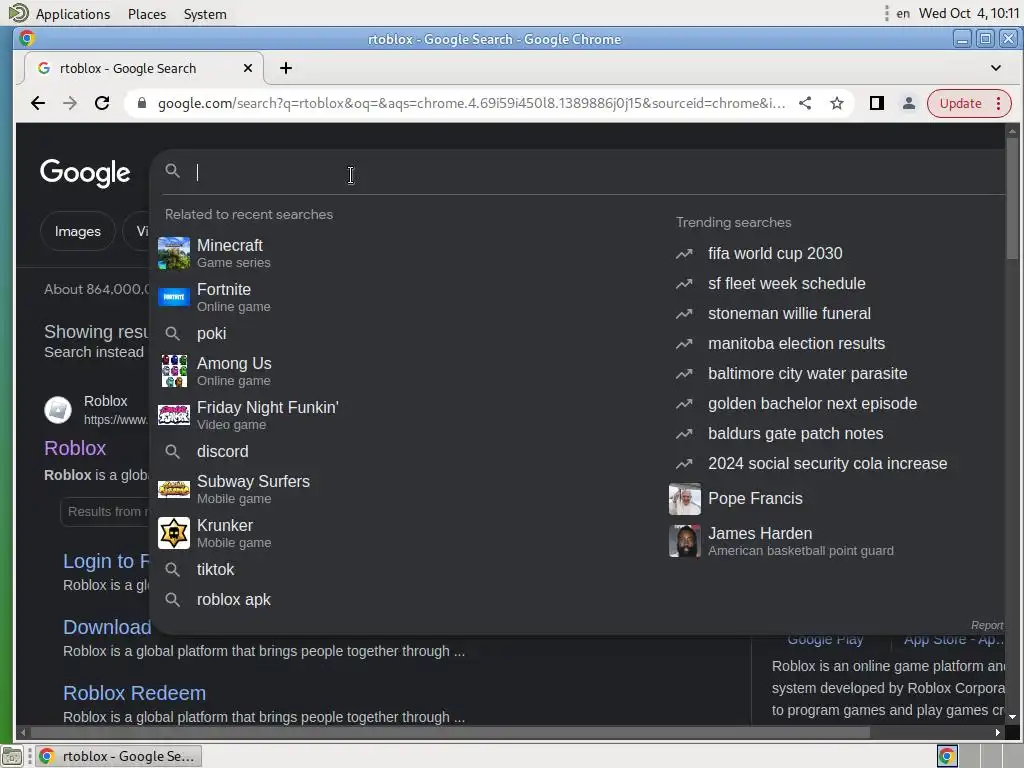Click the Friday Night Funkin' thumbnail
Viewport: 1024px width, 768px height.
[174, 415]
